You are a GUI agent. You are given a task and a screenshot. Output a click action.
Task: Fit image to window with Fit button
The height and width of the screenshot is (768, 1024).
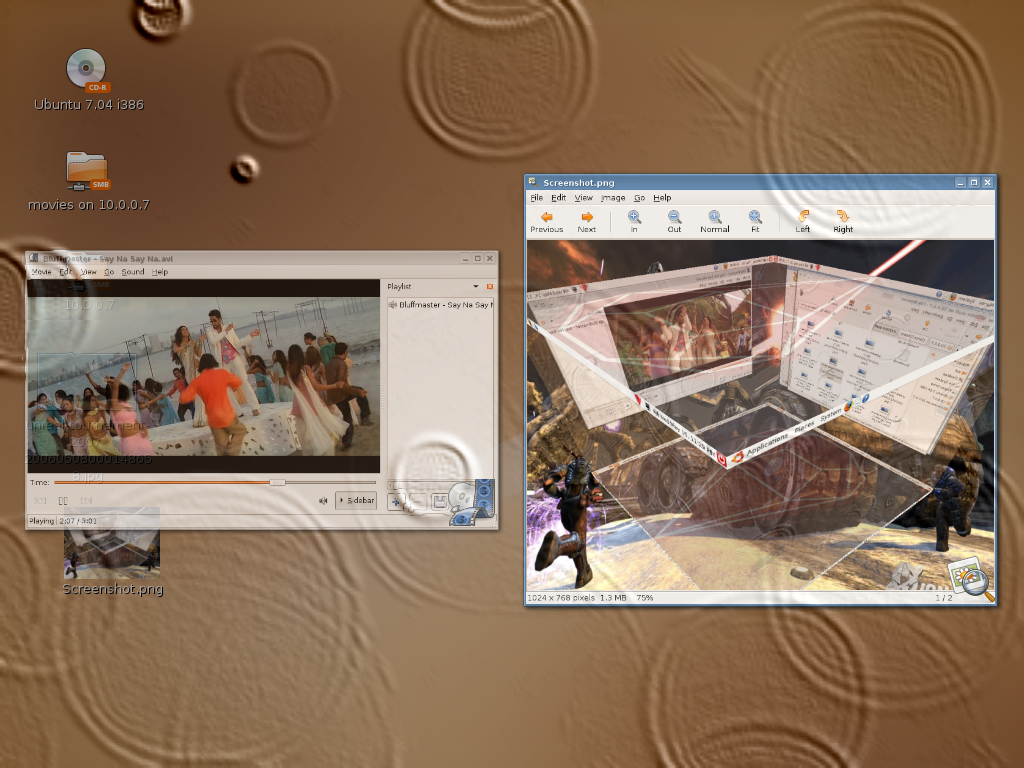tap(755, 221)
